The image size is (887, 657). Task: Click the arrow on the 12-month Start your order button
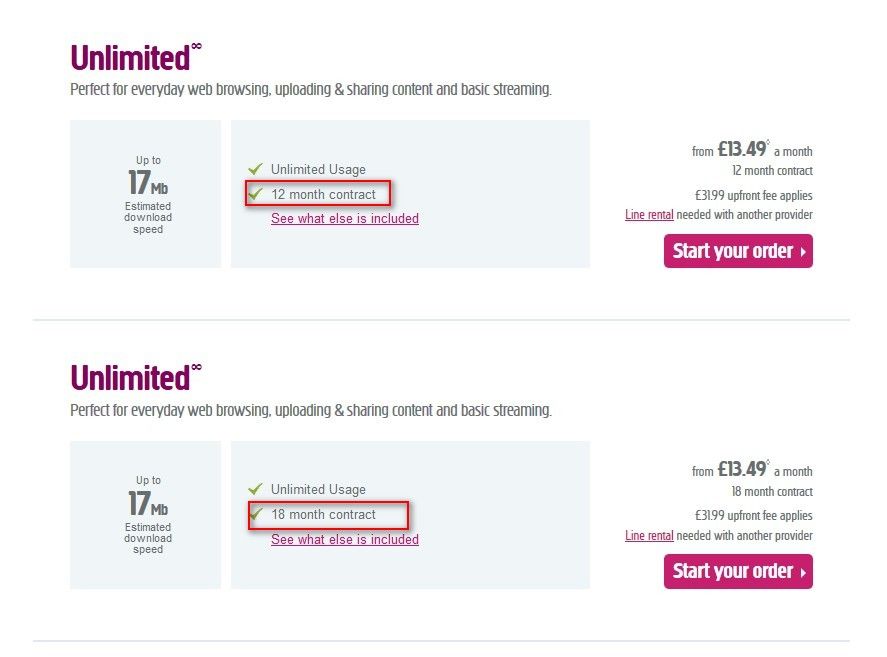click(803, 252)
